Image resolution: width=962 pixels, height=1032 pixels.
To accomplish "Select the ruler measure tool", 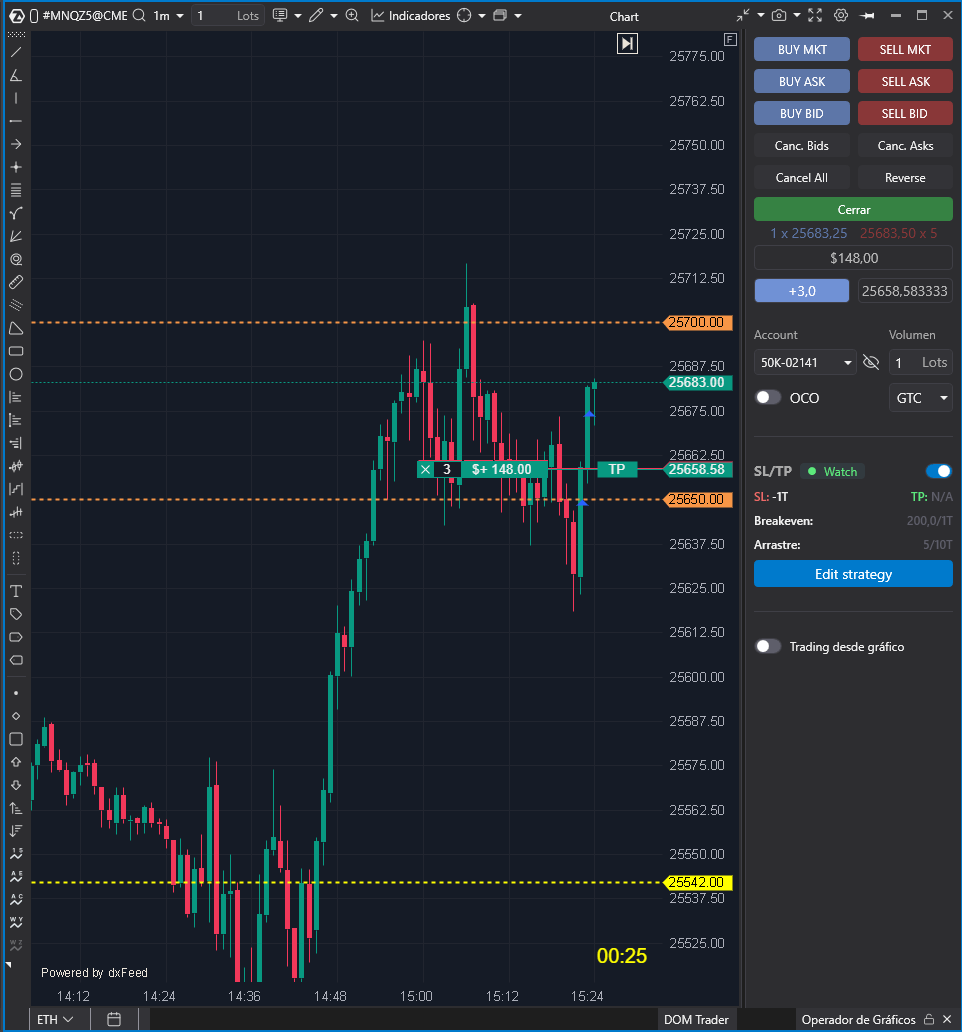I will coord(16,282).
